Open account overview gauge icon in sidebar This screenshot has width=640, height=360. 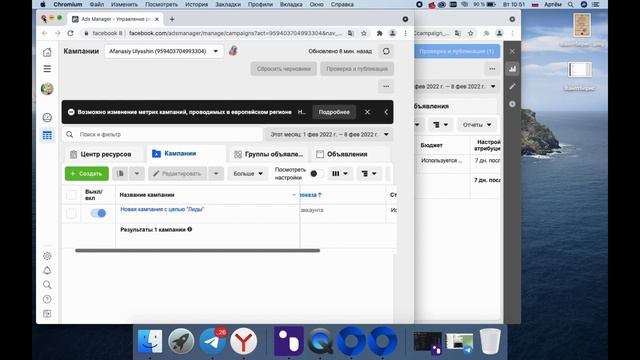click(47, 118)
